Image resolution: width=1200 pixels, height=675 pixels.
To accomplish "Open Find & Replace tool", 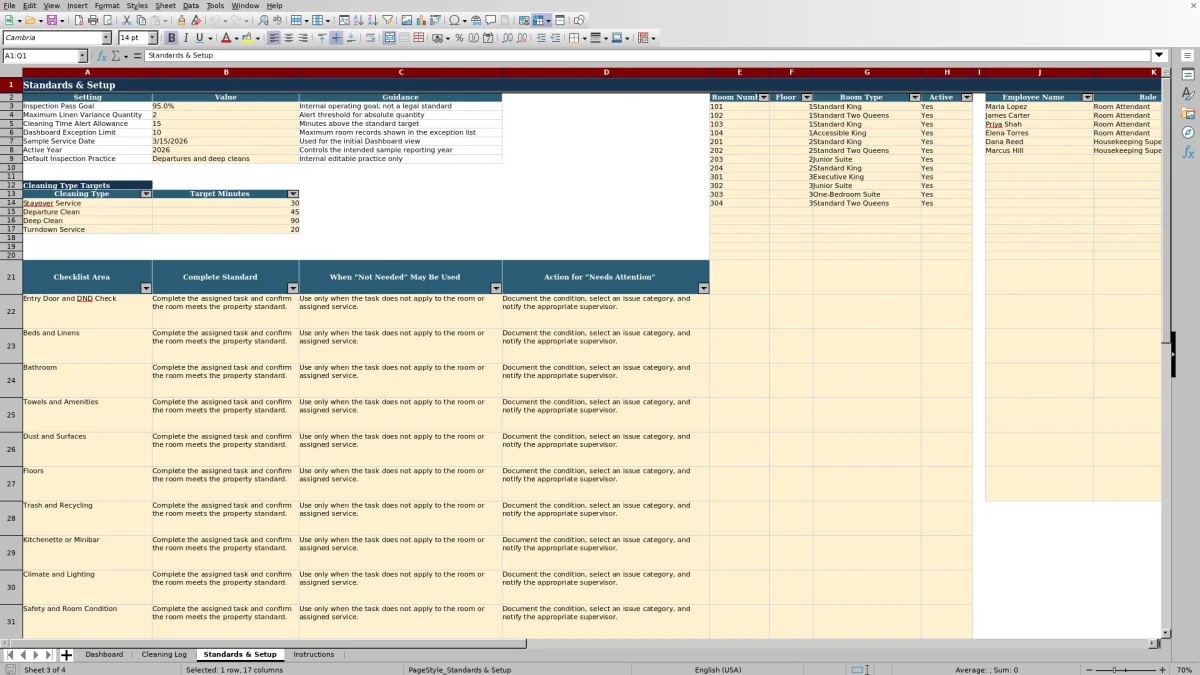I will 263,20.
